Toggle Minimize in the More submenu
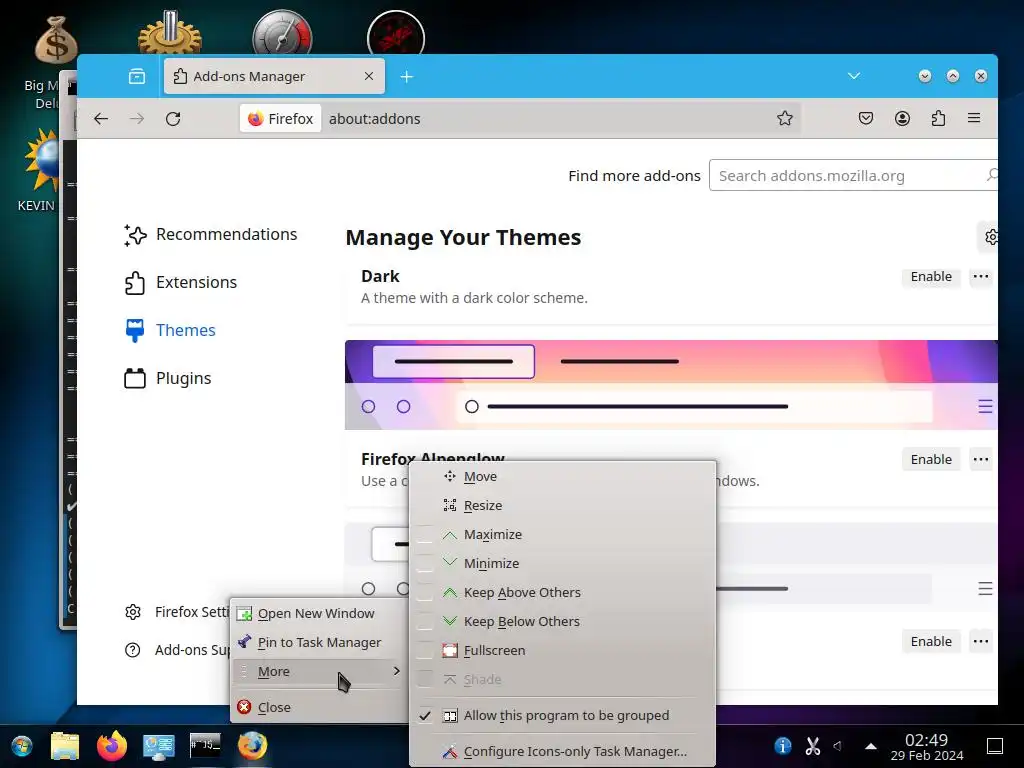The height and width of the screenshot is (768, 1024). 562,564
